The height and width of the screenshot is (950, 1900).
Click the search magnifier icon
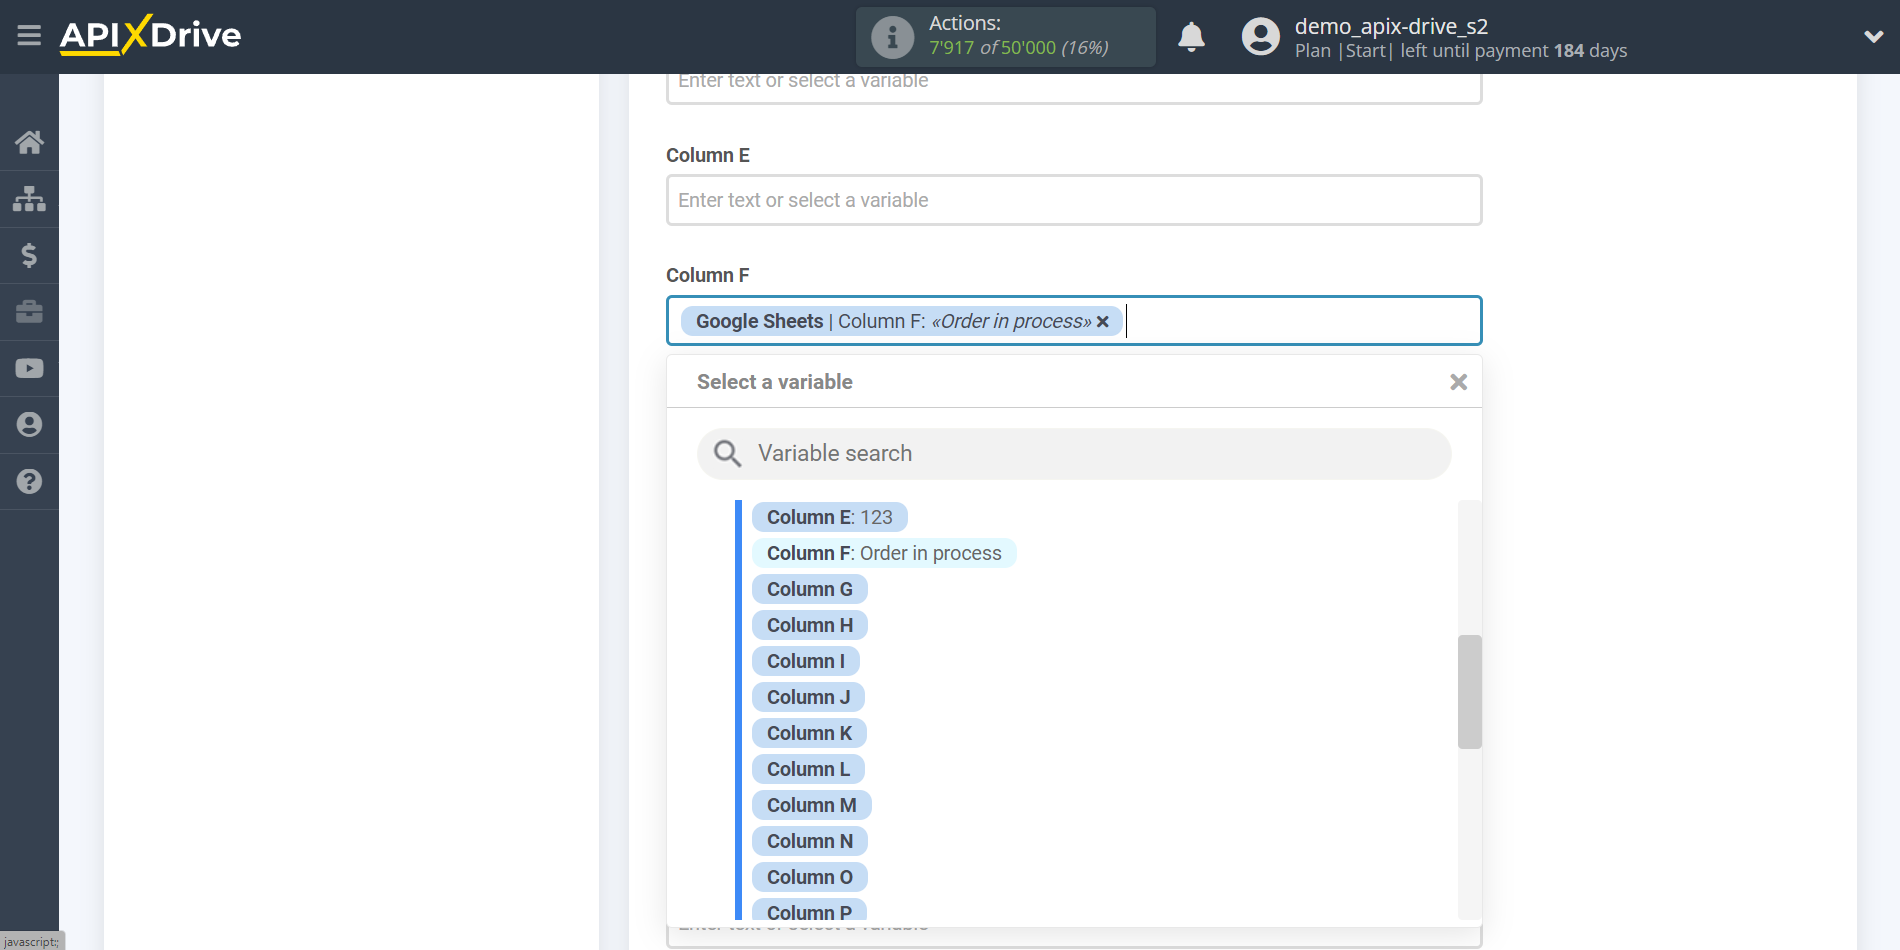(x=727, y=454)
